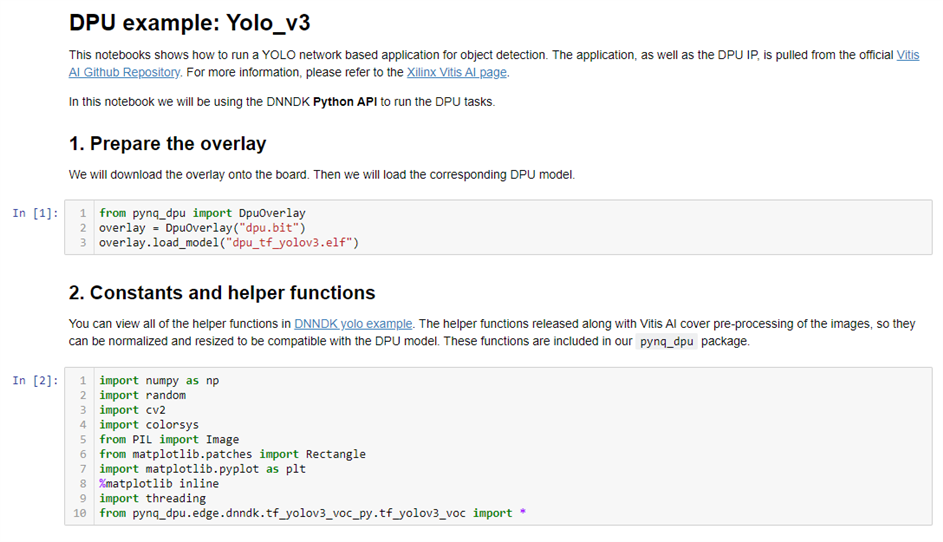Image resolution: width=943 pixels, height=542 pixels.
Task: Click the In [1] cell prompt
Action: pos(35,213)
